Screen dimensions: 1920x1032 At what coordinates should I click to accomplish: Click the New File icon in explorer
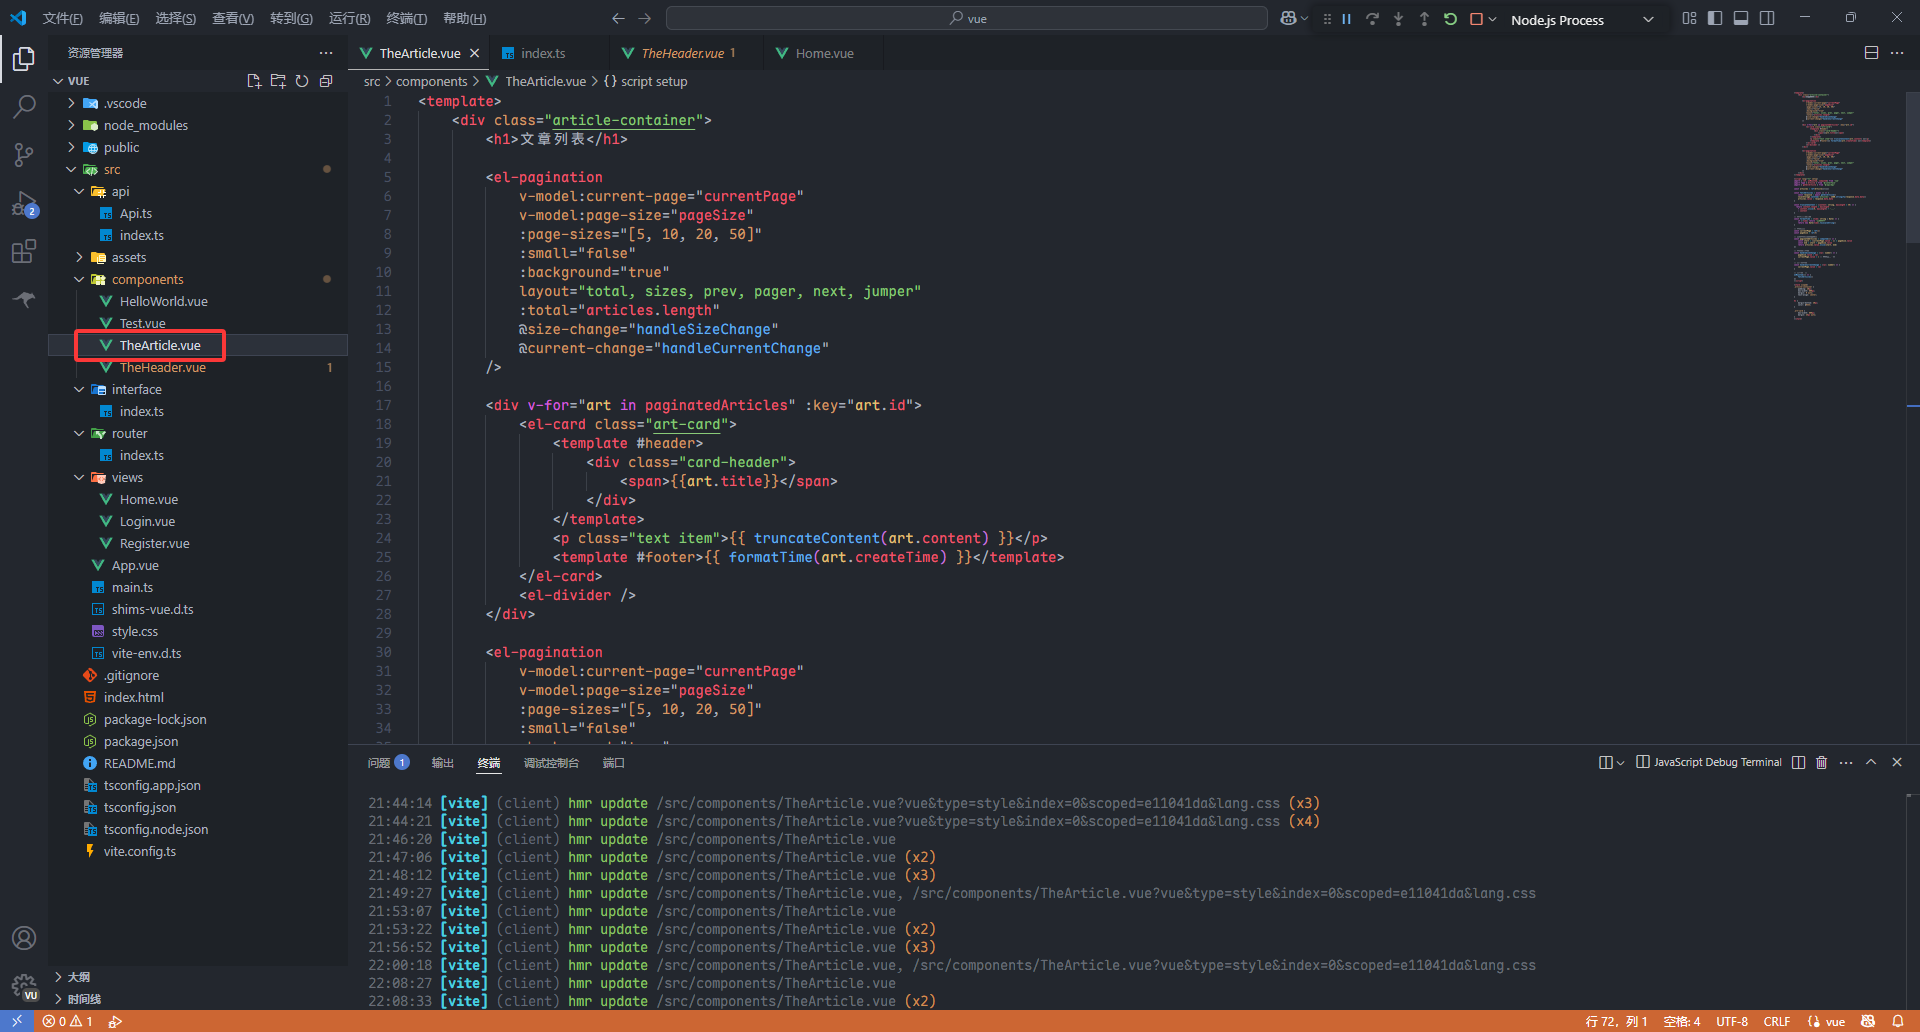pos(254,81)
